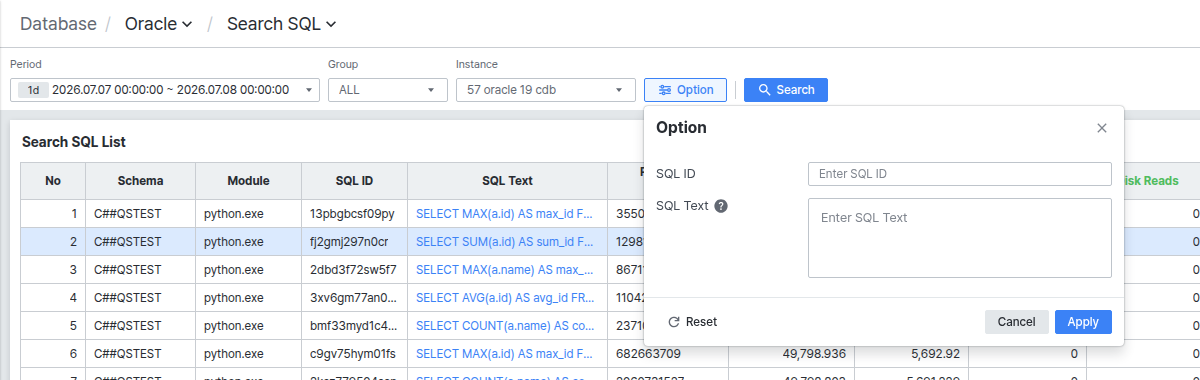Apply the option settings

[1083, 322]
